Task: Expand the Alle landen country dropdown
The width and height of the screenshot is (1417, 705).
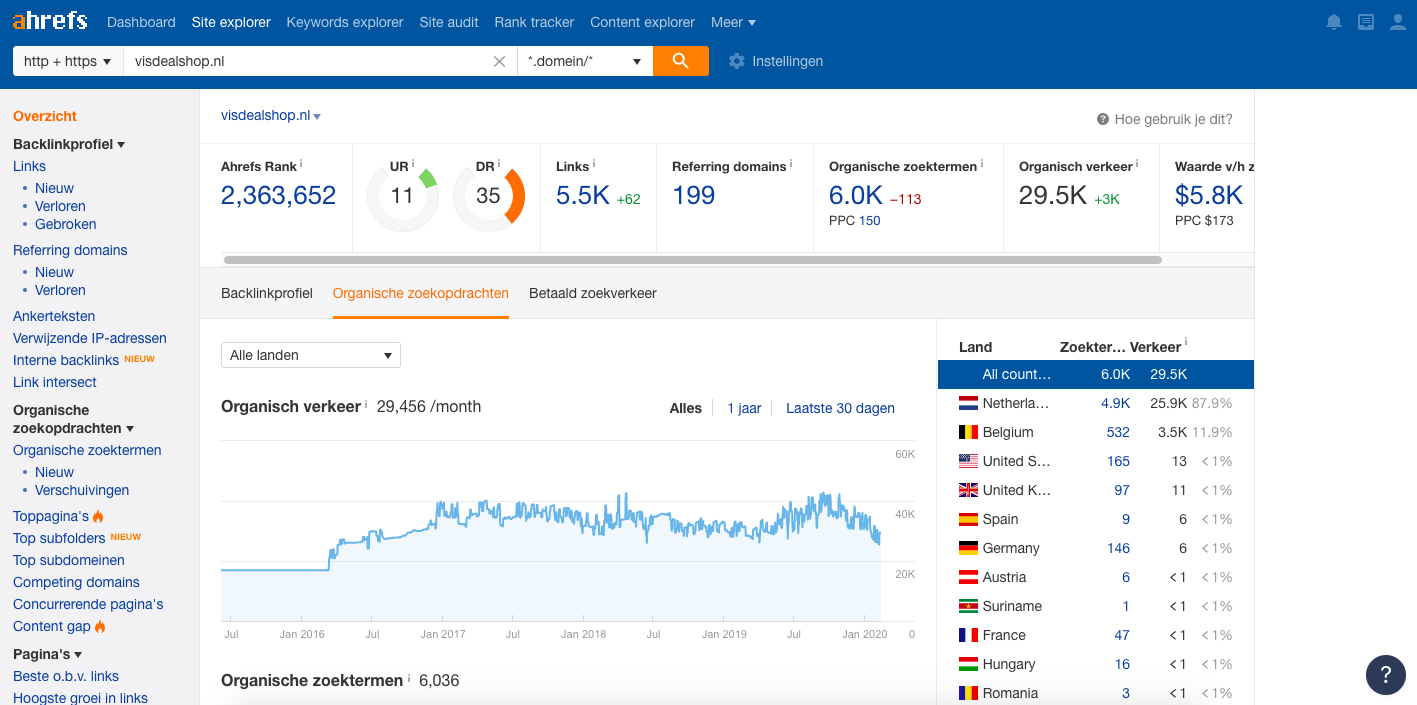Action: (310, 355)
